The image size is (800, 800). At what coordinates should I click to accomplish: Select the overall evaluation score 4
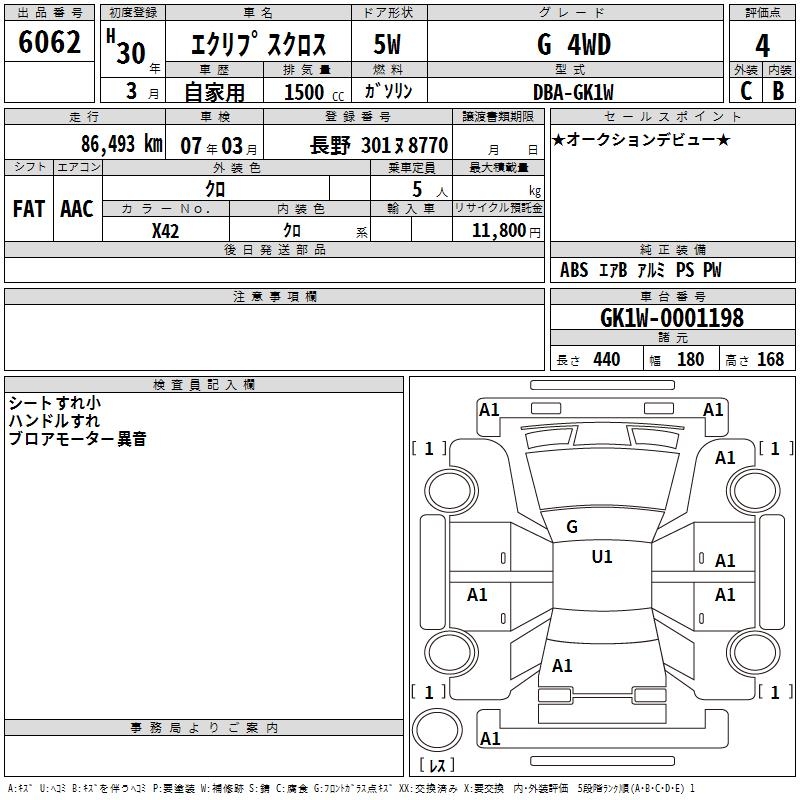(x=762, y=45)
